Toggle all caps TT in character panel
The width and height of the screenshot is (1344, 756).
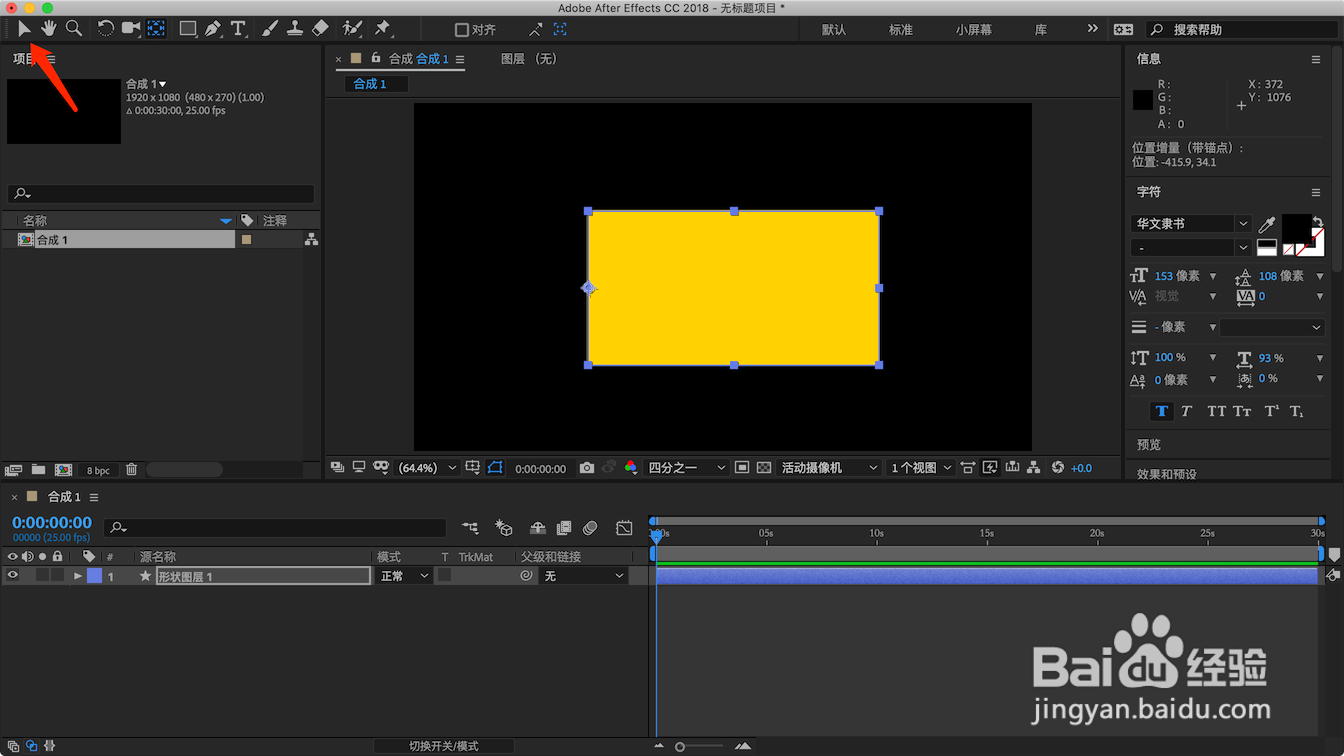click(x=1216, y=411)
